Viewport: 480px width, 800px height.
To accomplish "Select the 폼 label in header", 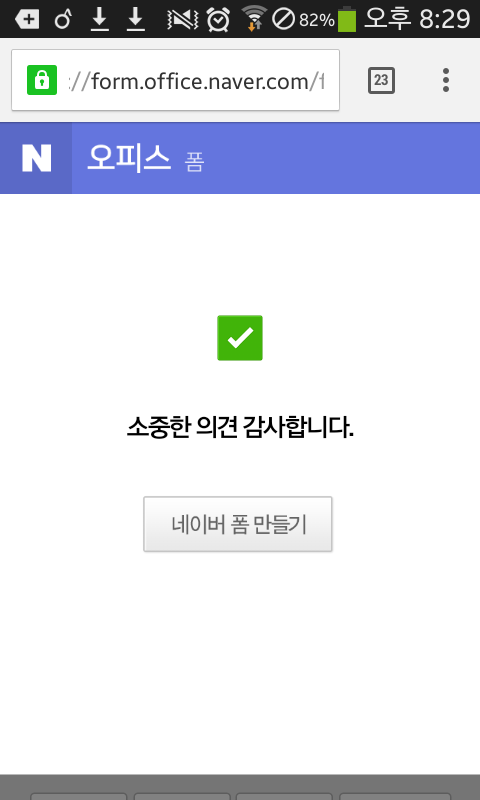I will 194,162.
